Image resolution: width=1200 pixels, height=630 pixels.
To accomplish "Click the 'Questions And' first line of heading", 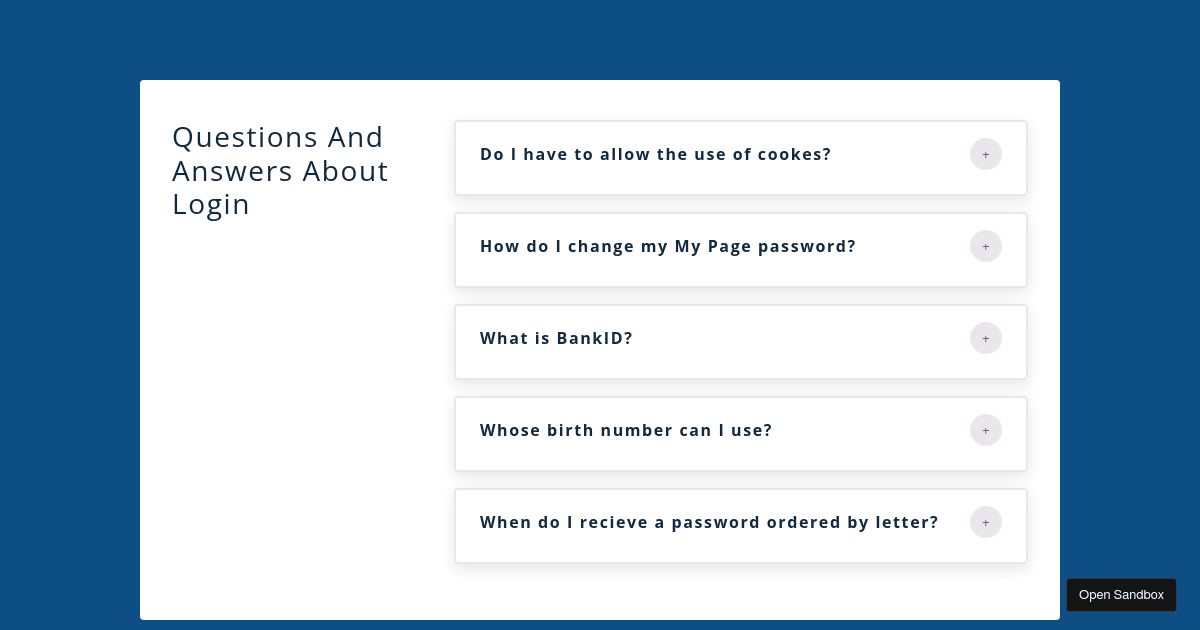I will point(278,137).
